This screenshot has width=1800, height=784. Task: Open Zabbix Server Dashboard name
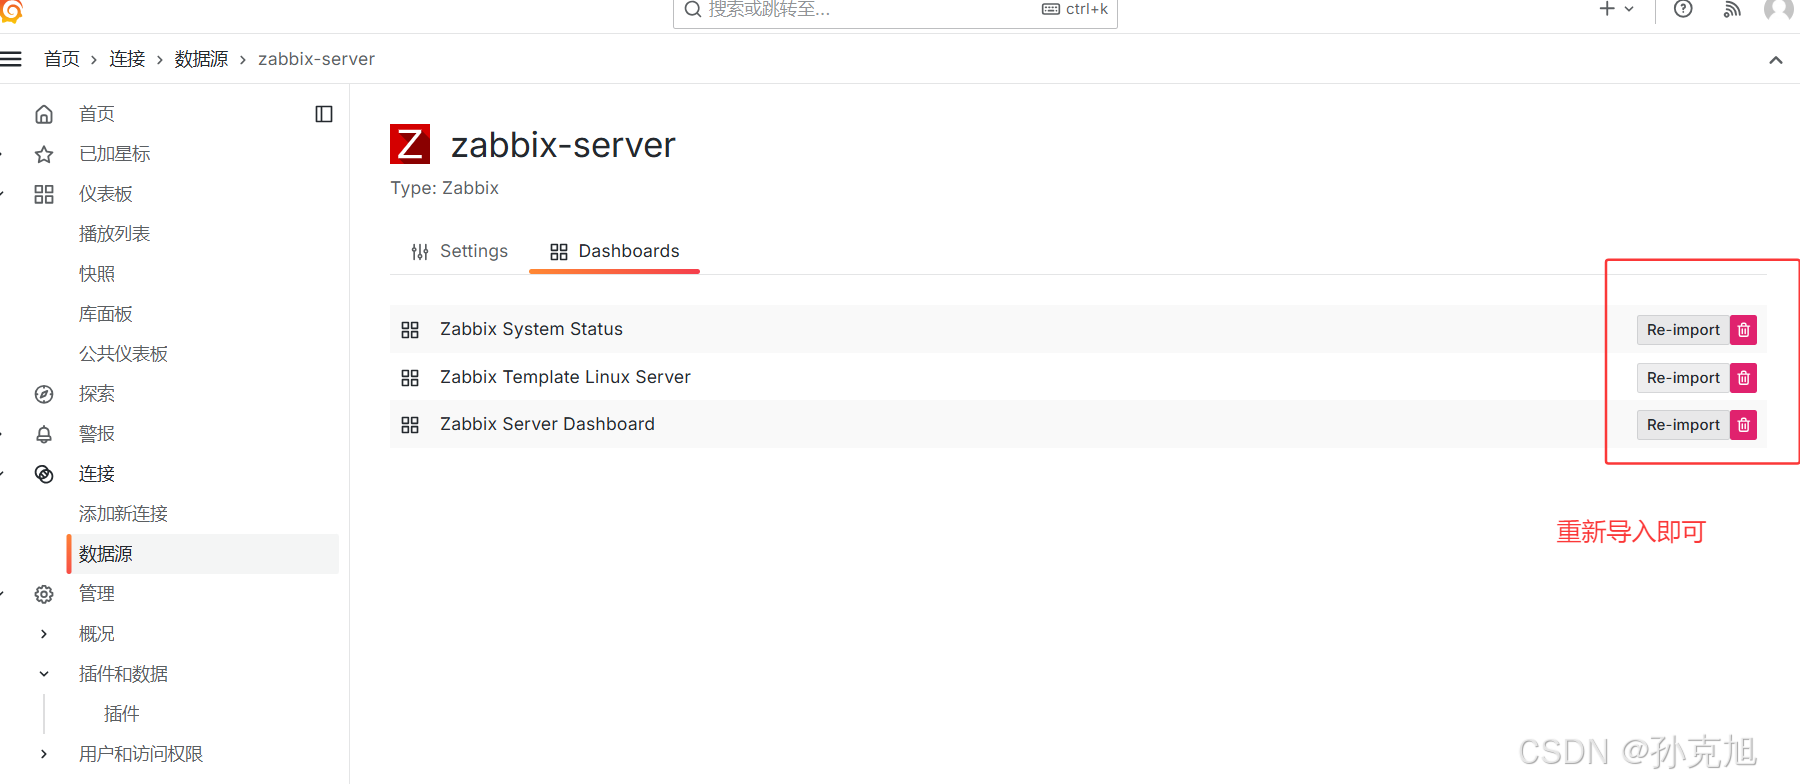pos(547,424)
